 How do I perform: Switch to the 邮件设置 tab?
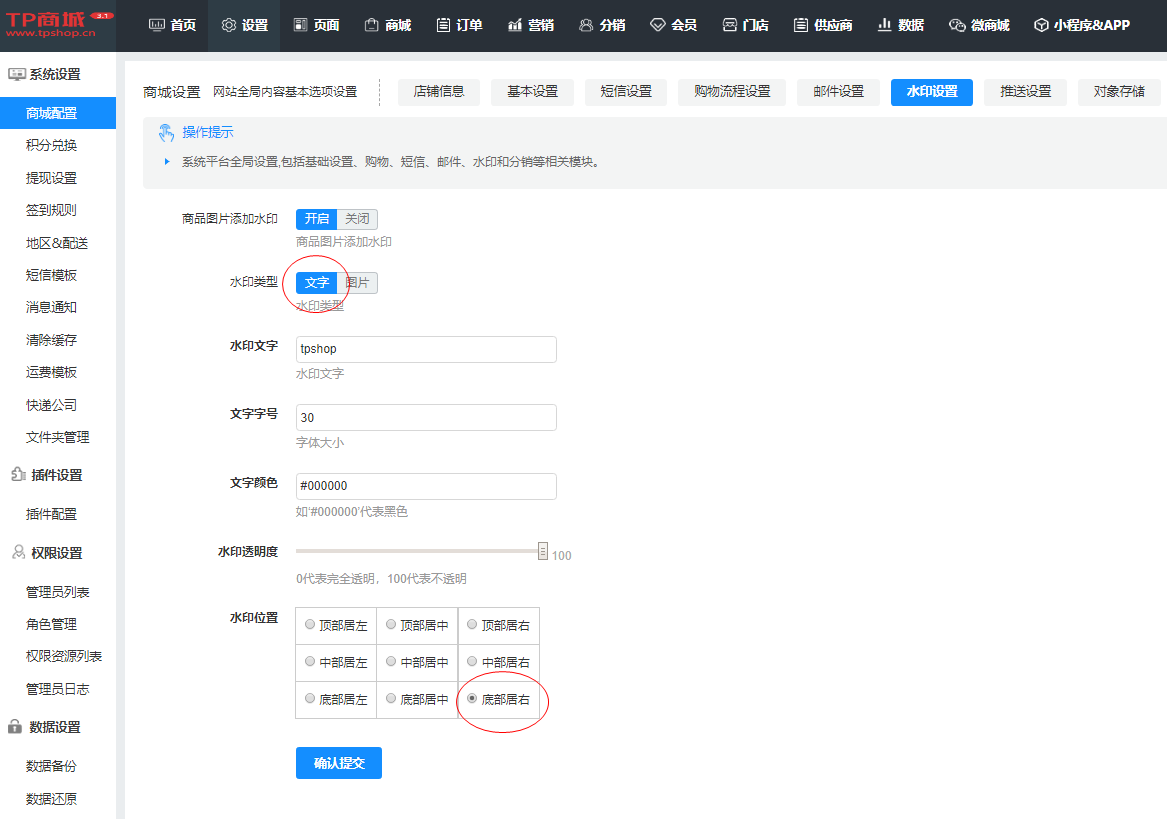(x=838, y=92)
